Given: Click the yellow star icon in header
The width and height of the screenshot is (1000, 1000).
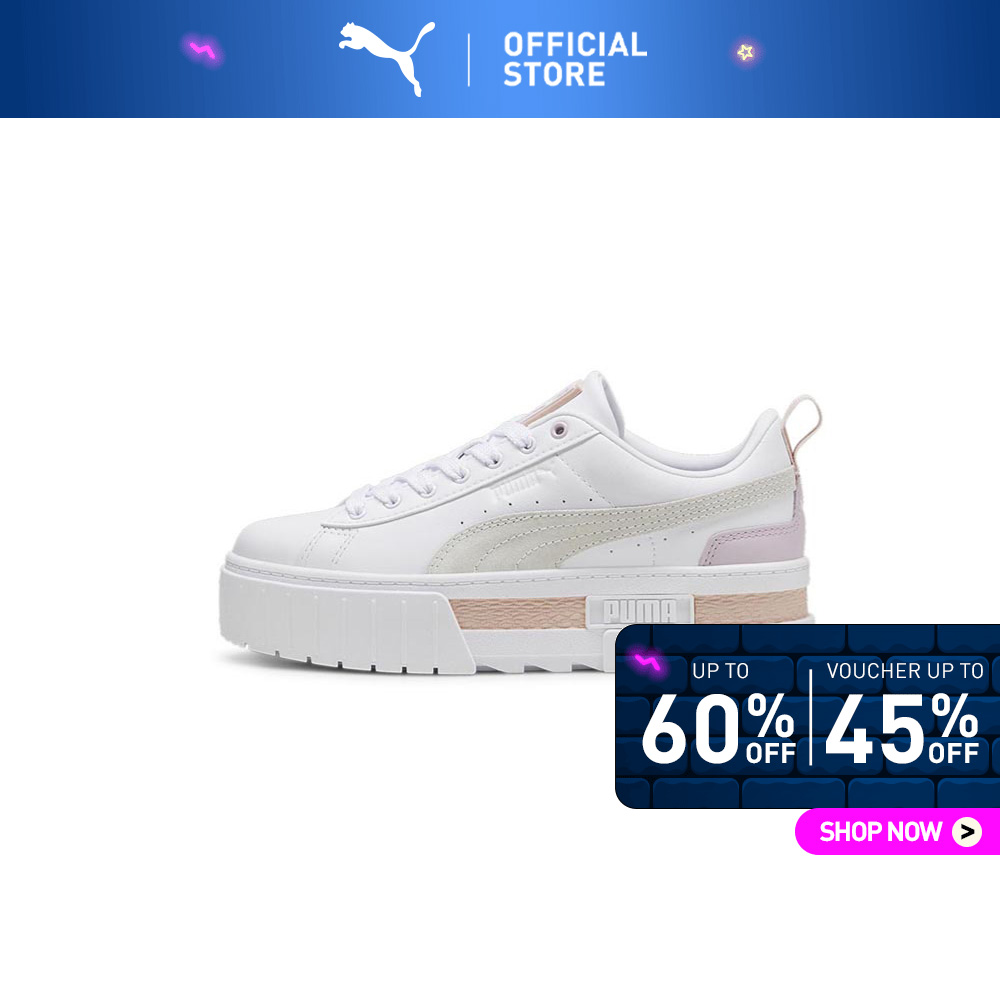Looking at the screenshot, I should click(x=745, y=52).
